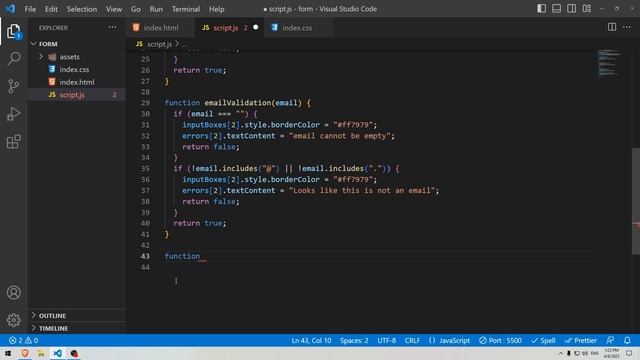Open Windows Start button
Image resolution: width=640 pixels, height=360 pixels.
pos(8,353)
